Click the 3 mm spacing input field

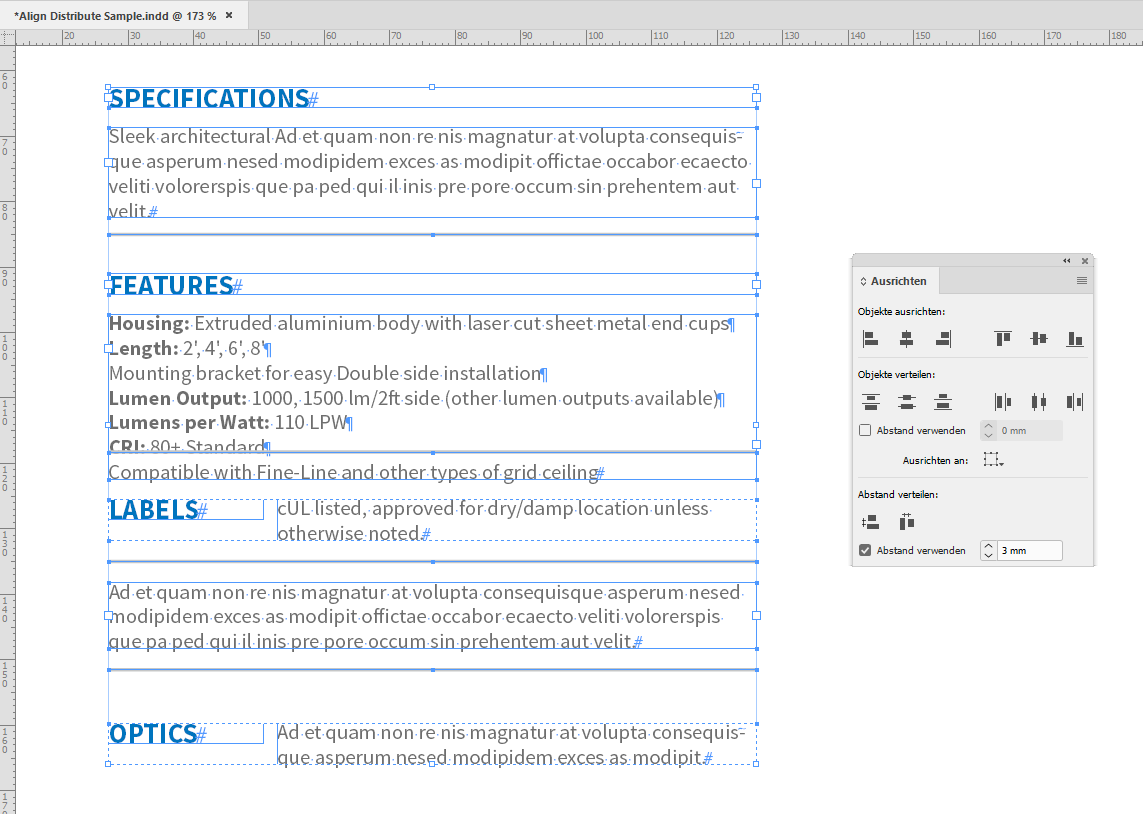1029,550
